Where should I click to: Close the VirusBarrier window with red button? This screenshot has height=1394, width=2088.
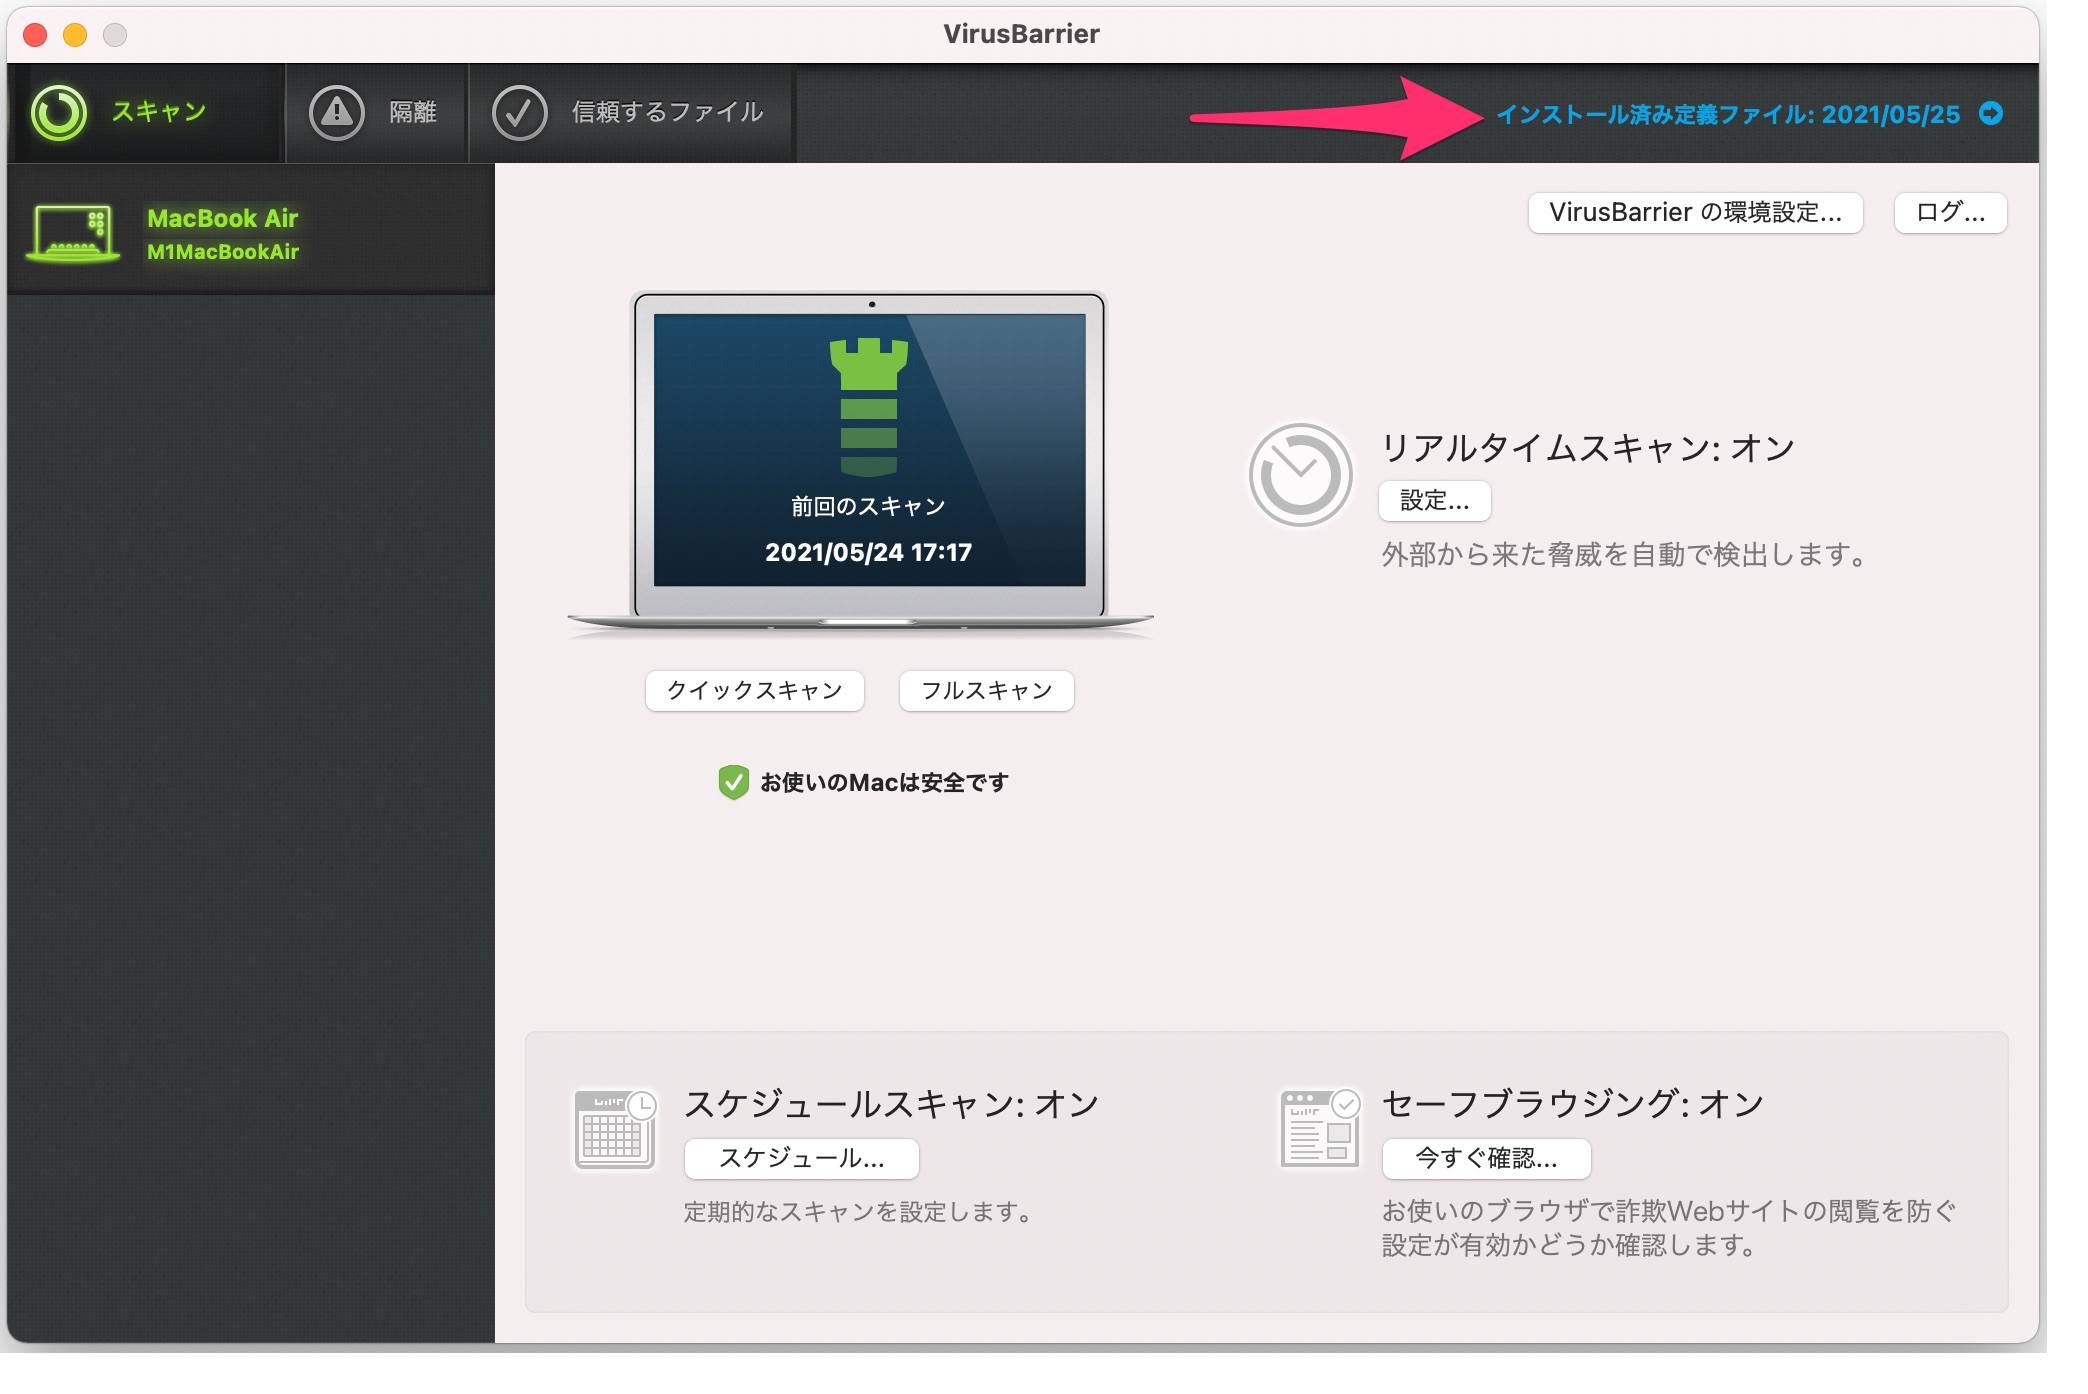click(35, 35)
